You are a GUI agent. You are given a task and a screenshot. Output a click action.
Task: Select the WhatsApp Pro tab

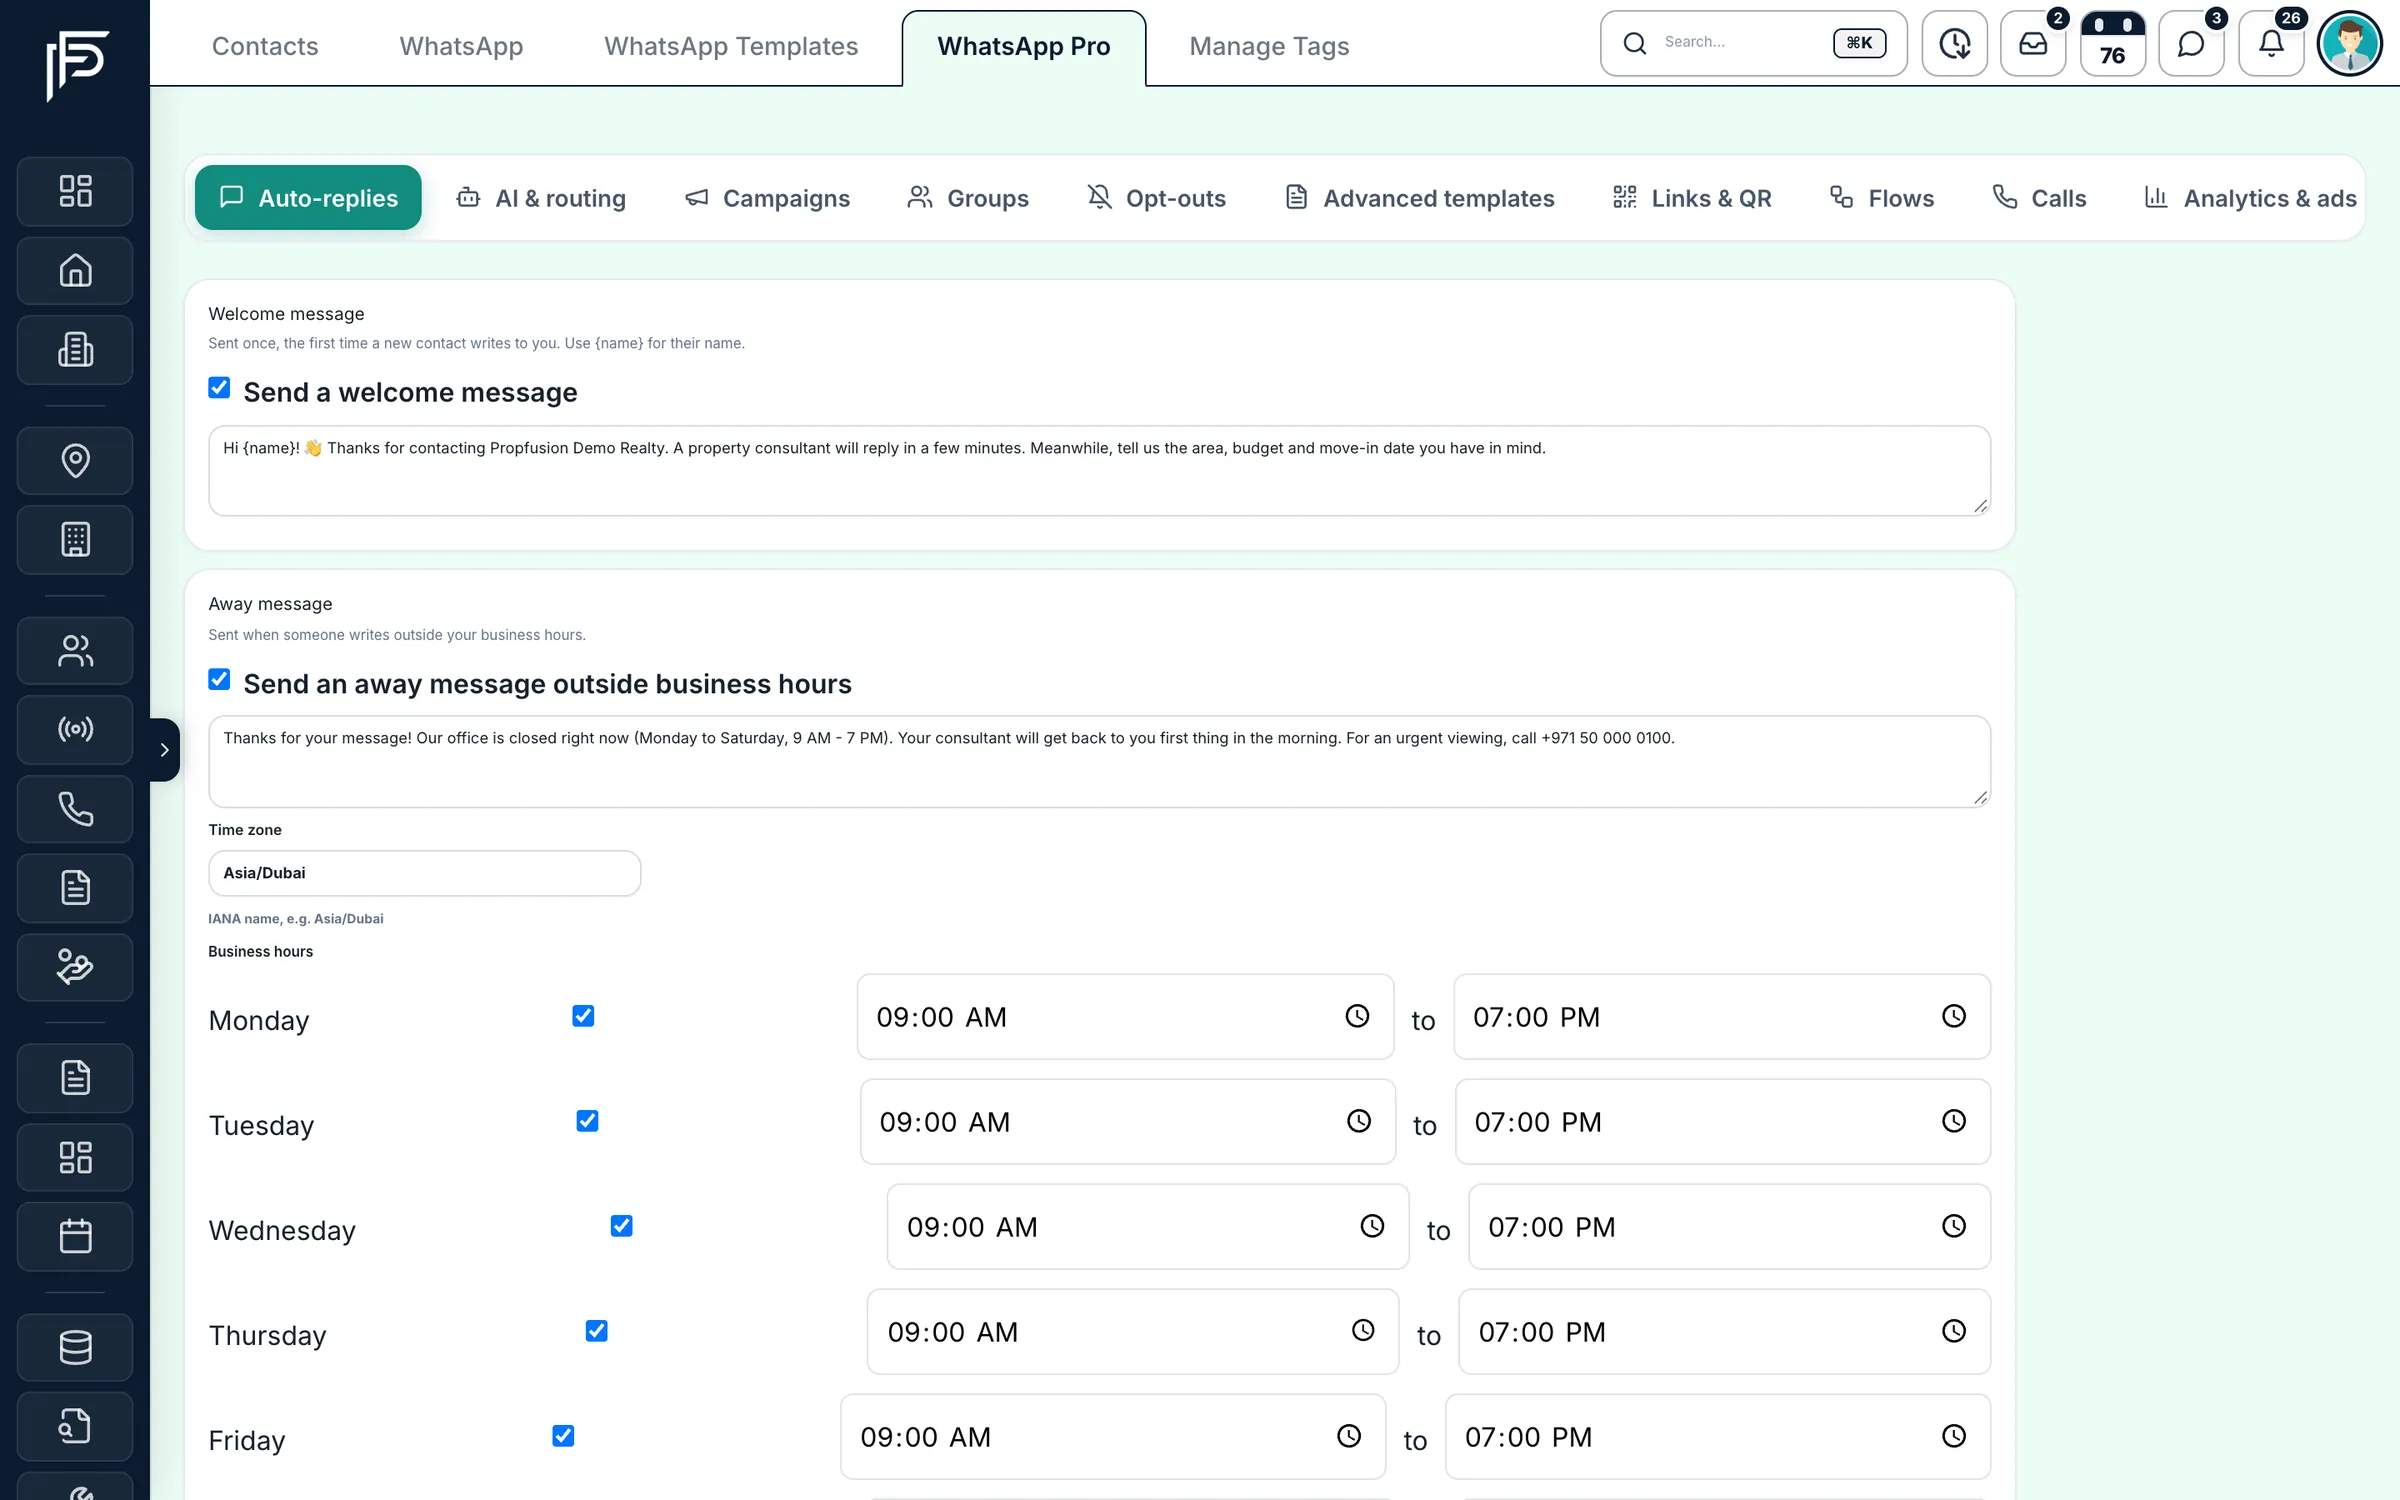click(1024, 47)
